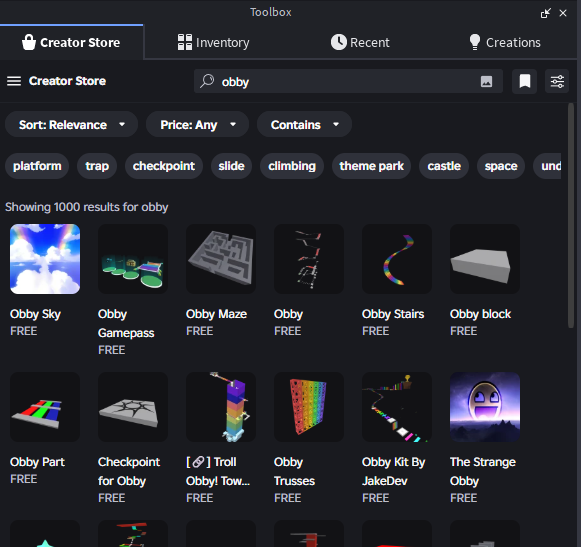Filter by the space tag
This screenshot has height=547, width=581.
click(x=501, y=166)
